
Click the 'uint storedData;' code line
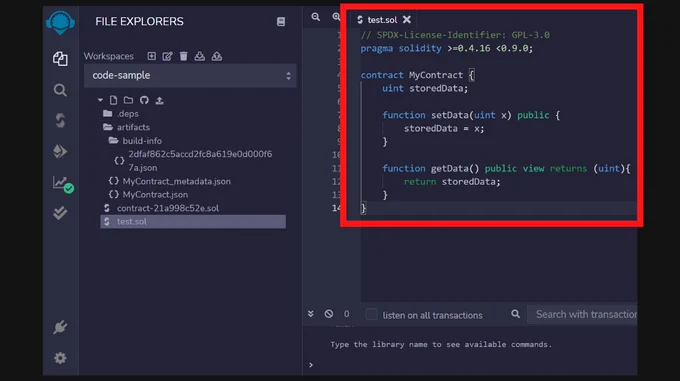425,88
